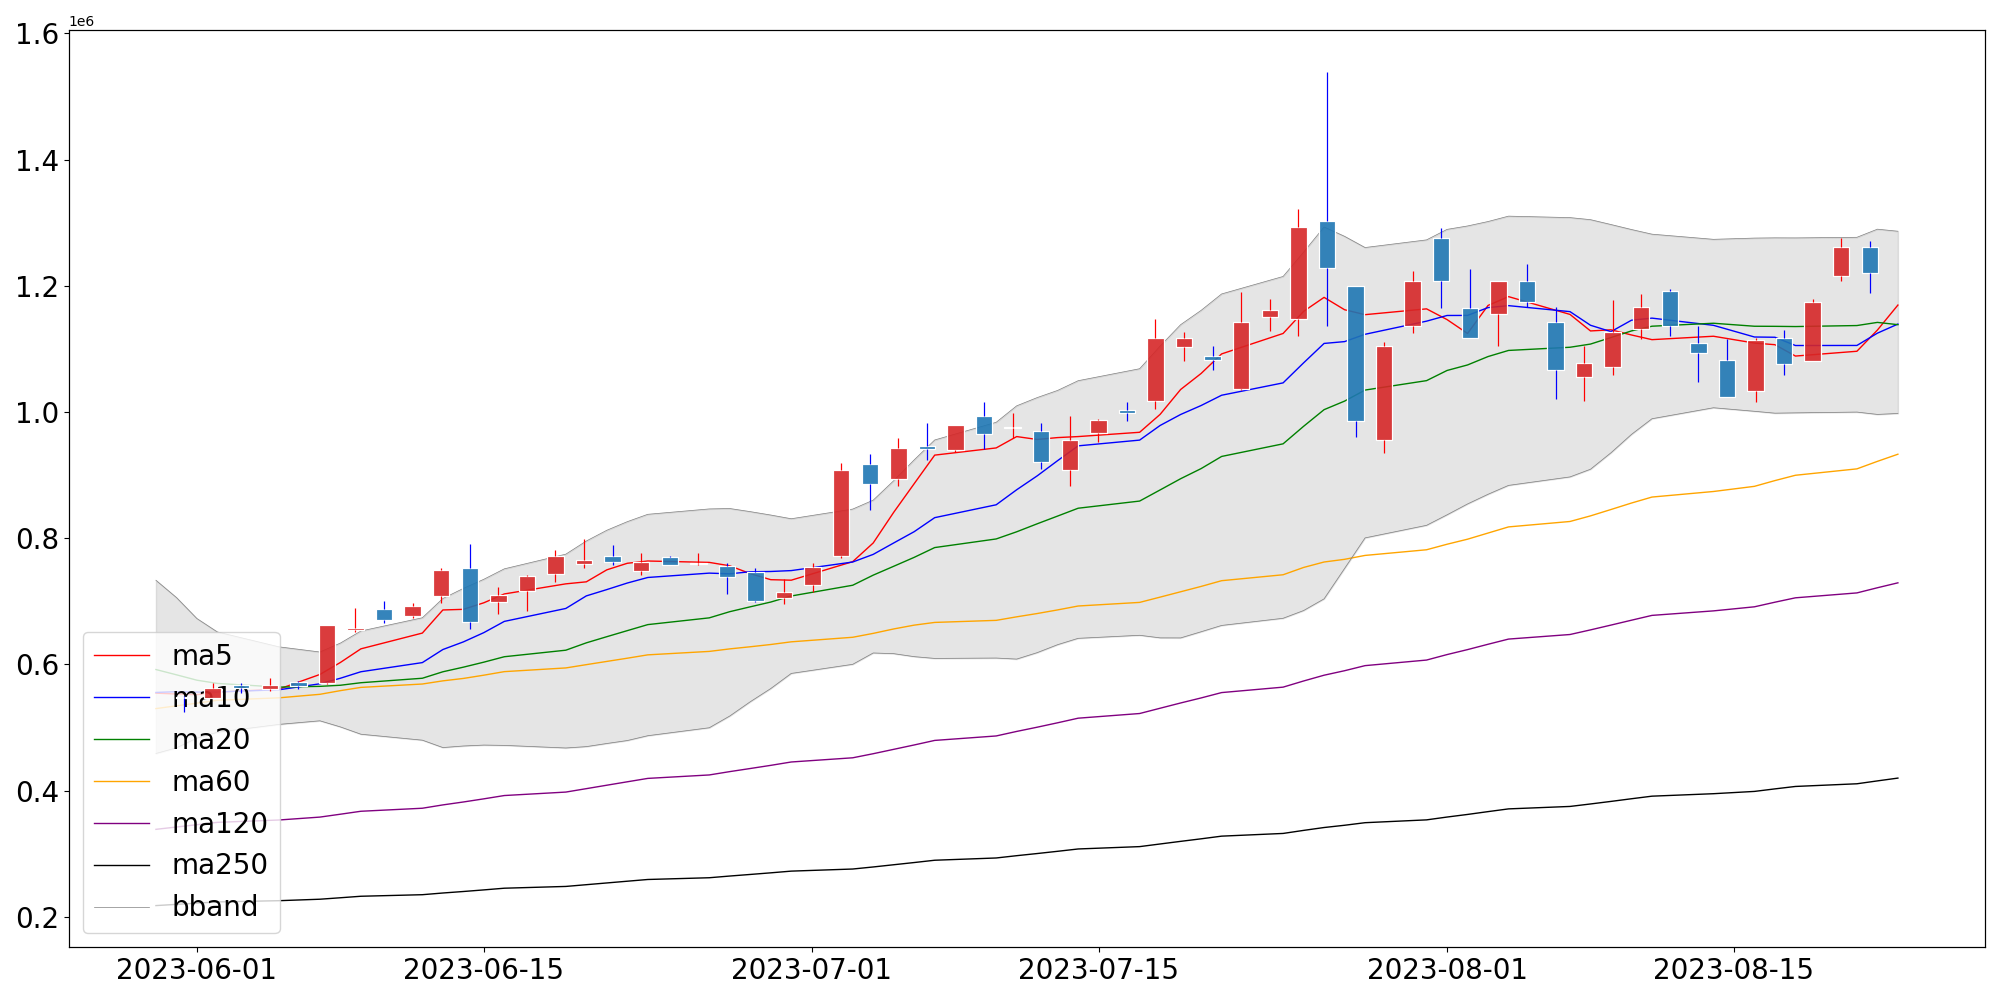2000x1000 pixels.
Task: Click the 2023-06-01 x-axis date label
Action: click(197, 971)
